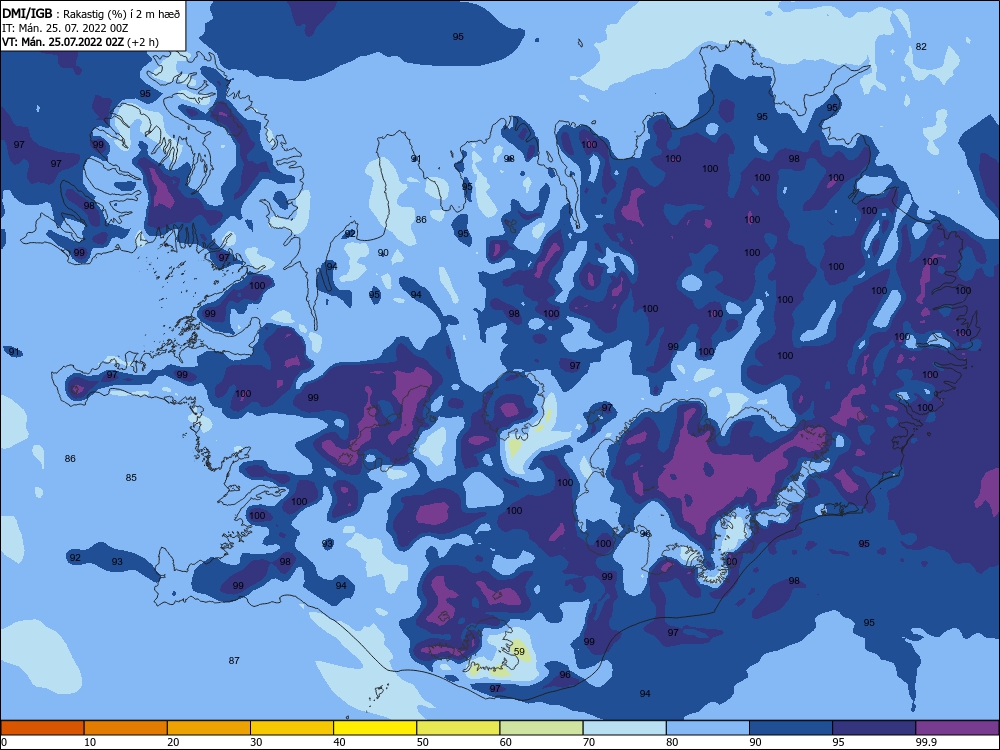Select the '70' legend tick label
1000x750 pixels.
click(589, 742)
